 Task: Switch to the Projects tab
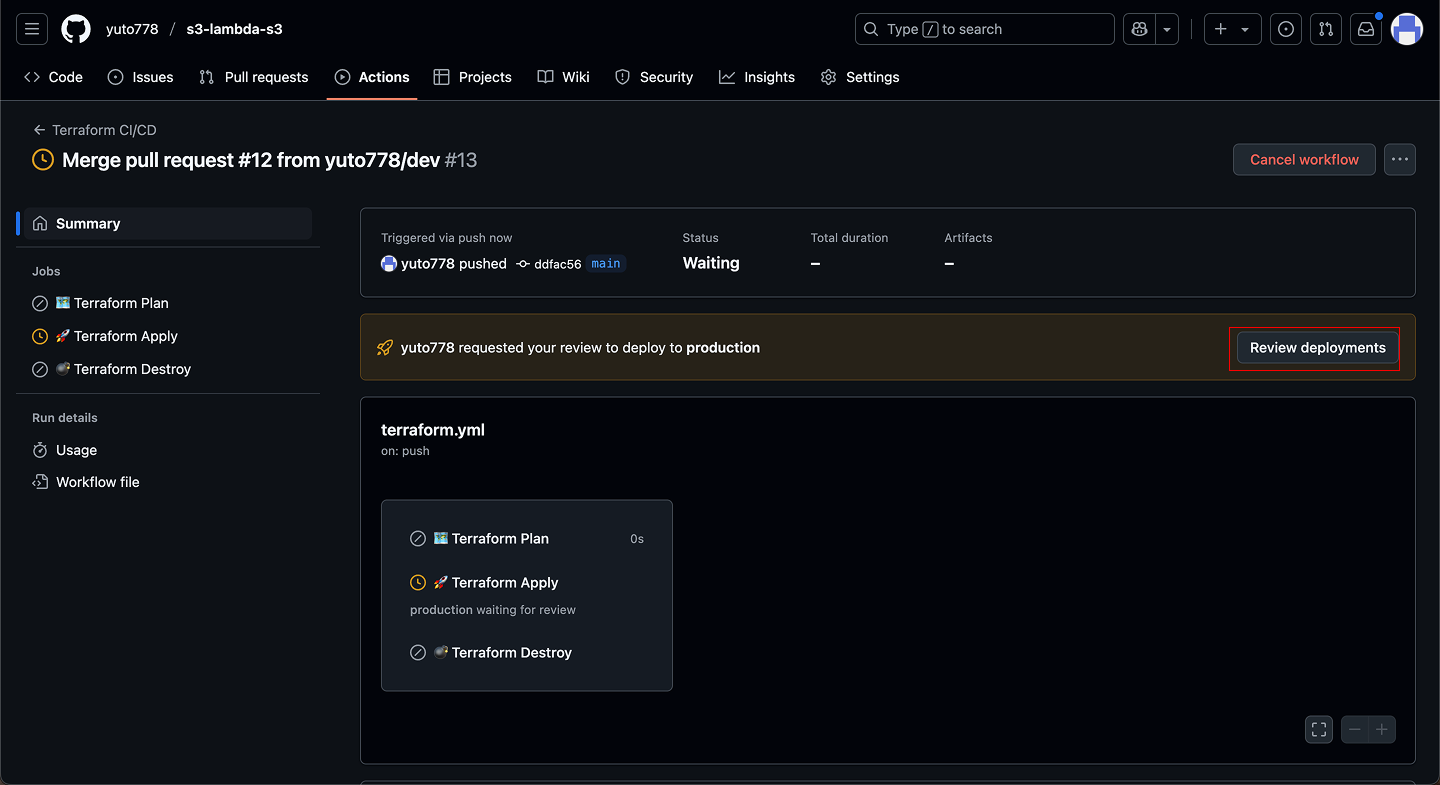coord(472,77)
